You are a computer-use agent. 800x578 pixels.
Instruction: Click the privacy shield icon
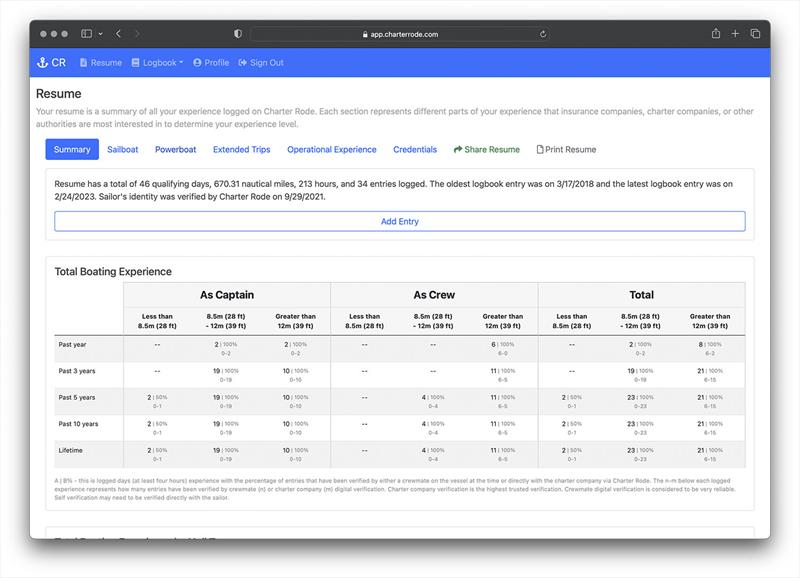(237, 34)
